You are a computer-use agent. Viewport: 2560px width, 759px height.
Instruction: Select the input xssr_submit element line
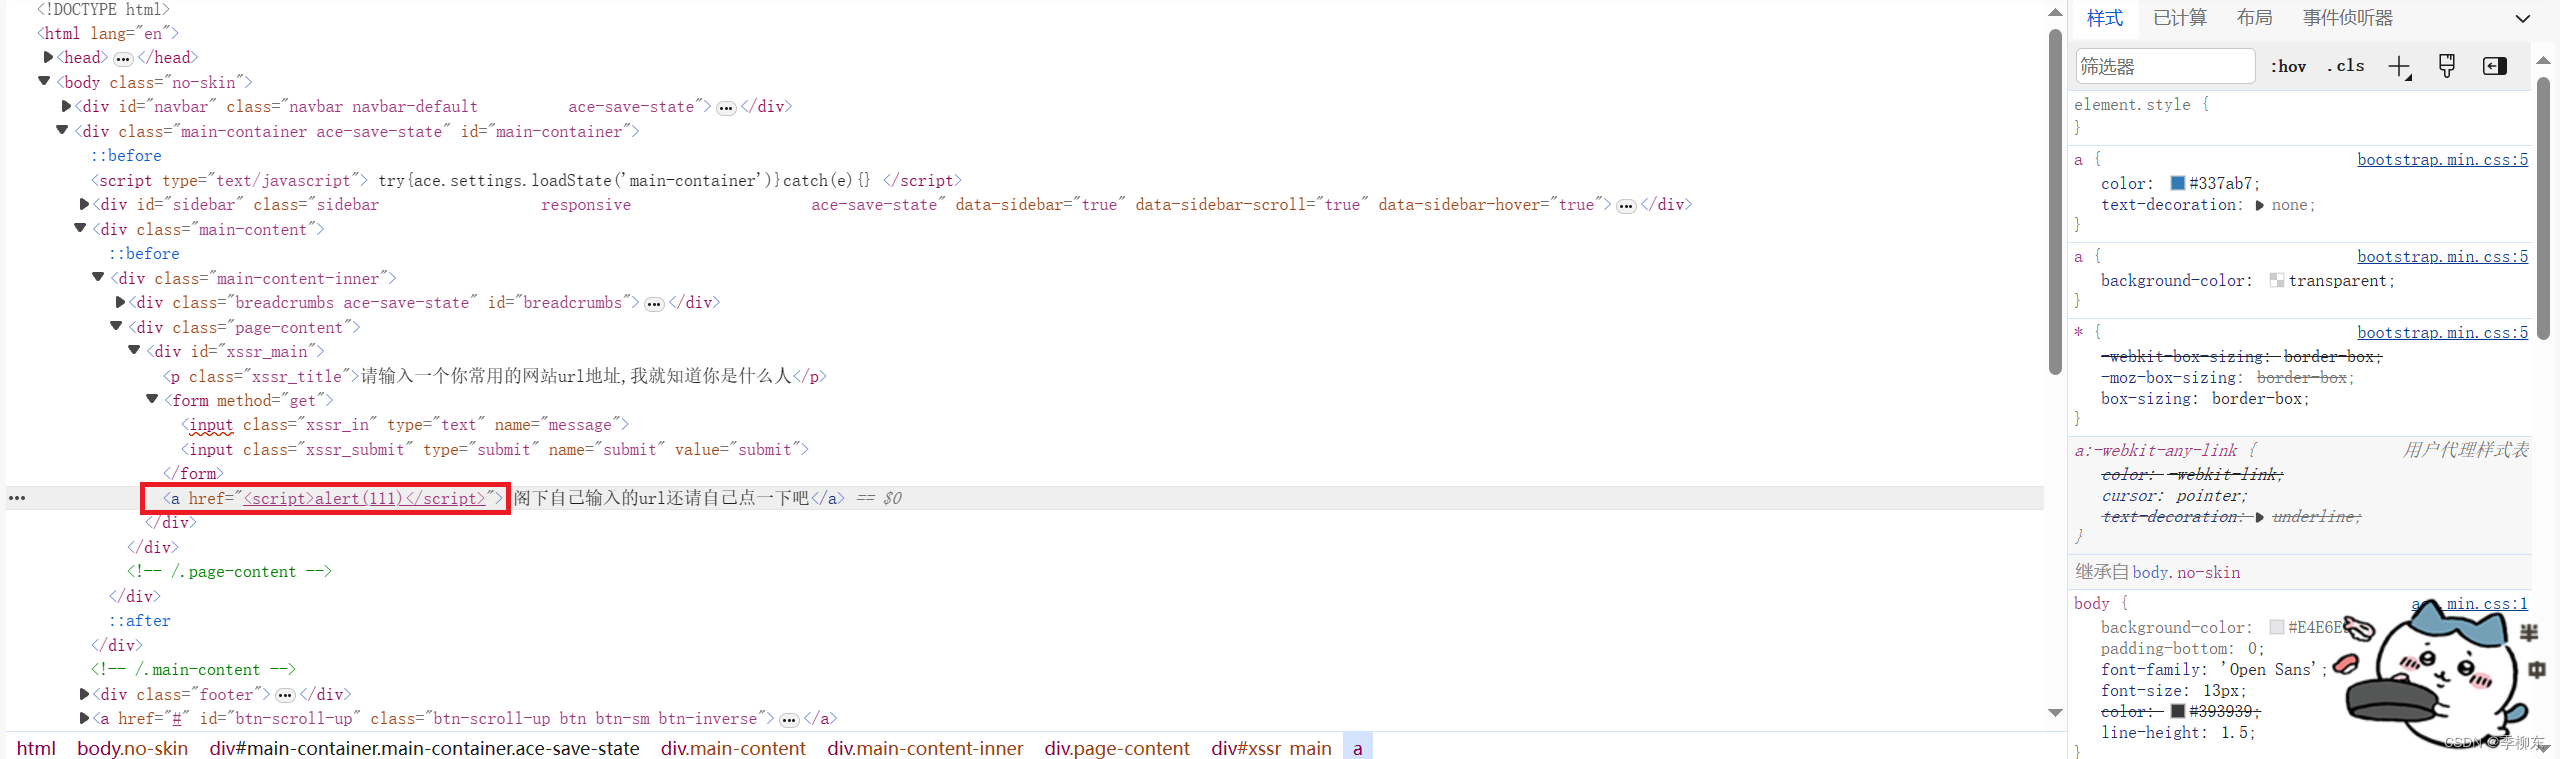click(x=495, y=450)
